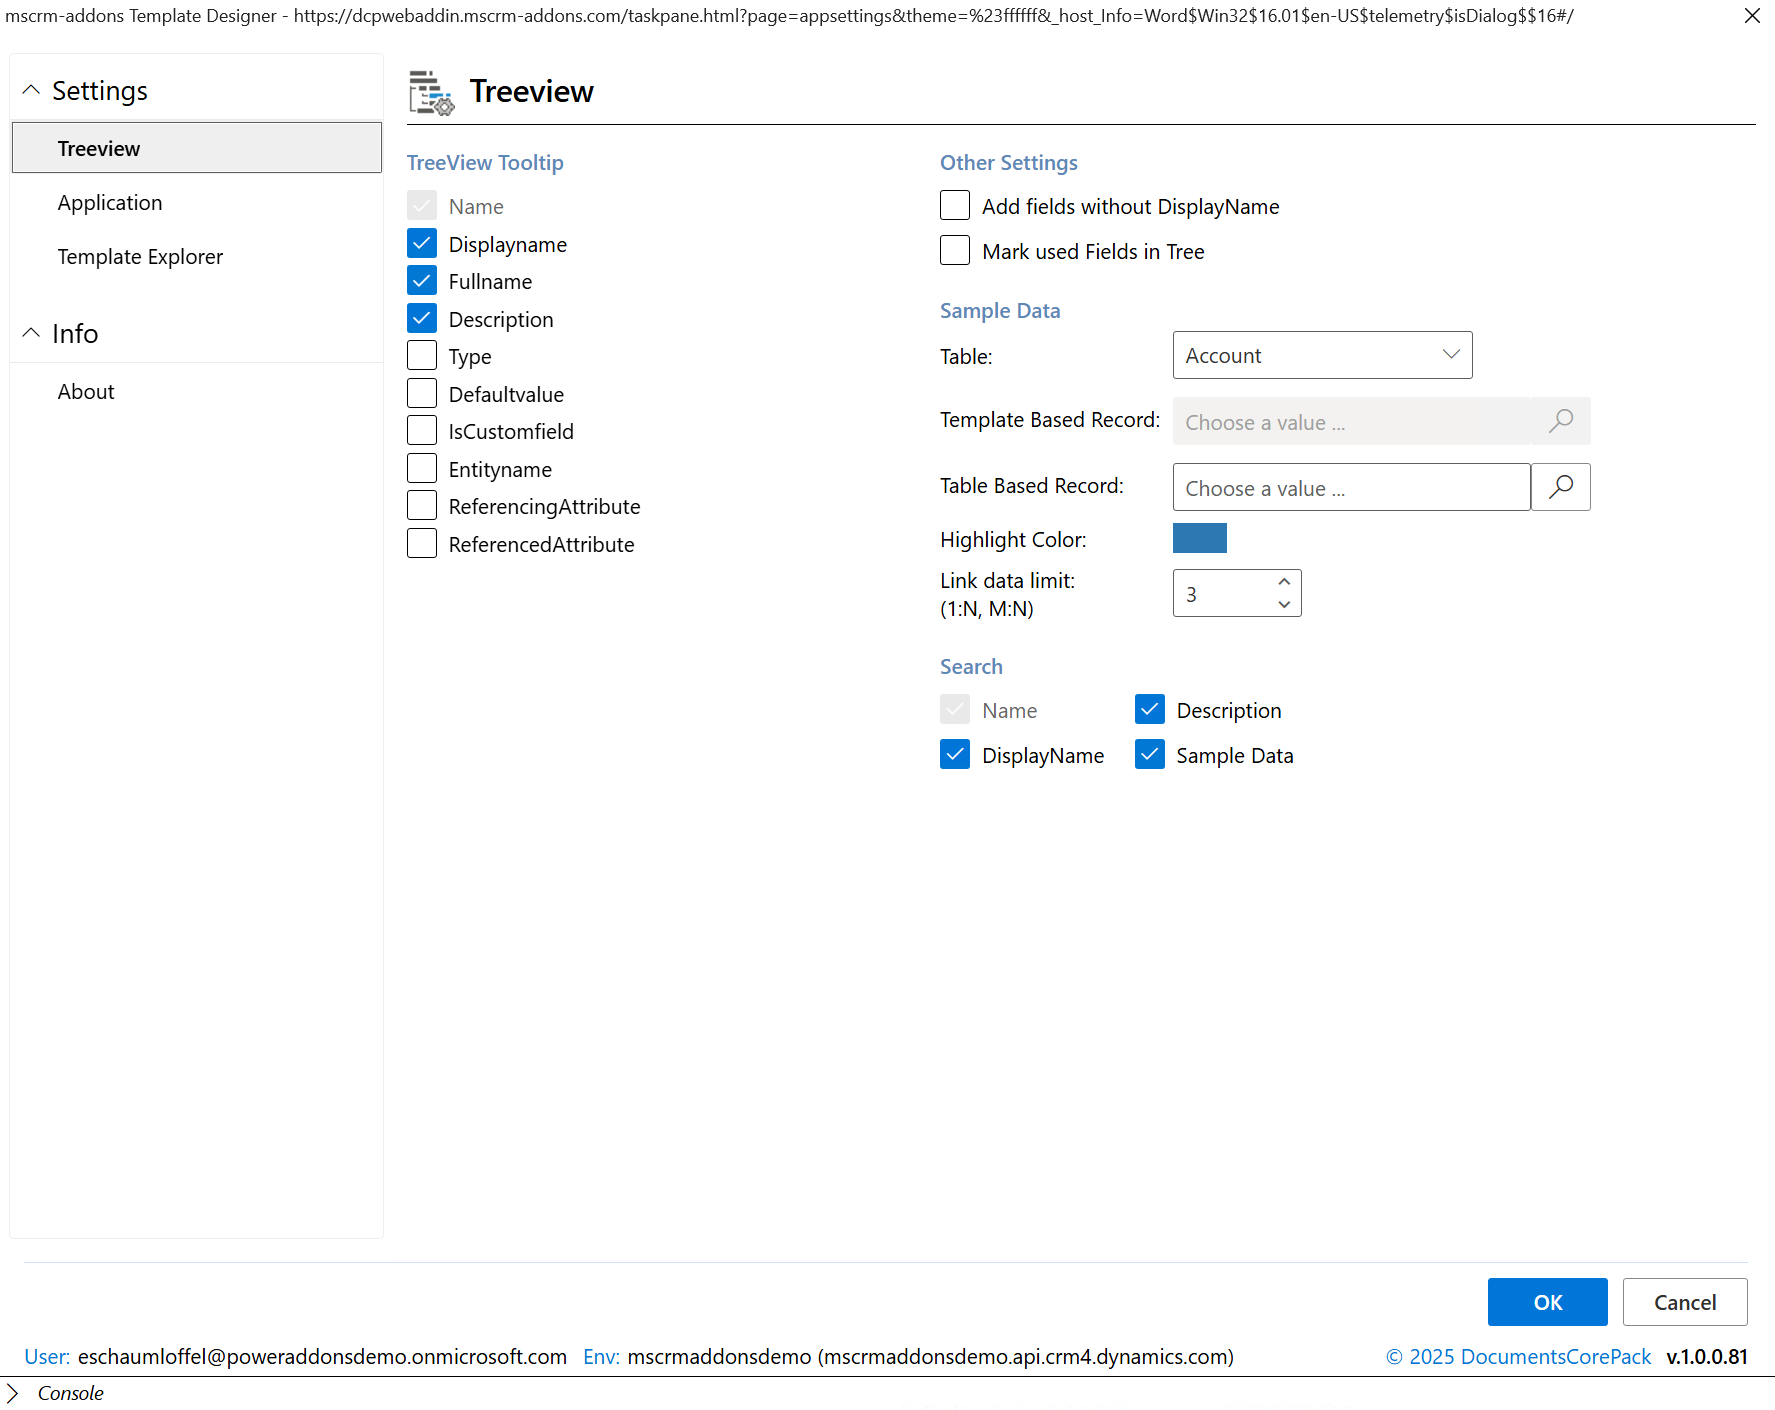Viewport: 1775px width, 1410px height.
Task: Enable the Type tooltip checkbox
Action: pyautogui.click(x=422, y=356)
